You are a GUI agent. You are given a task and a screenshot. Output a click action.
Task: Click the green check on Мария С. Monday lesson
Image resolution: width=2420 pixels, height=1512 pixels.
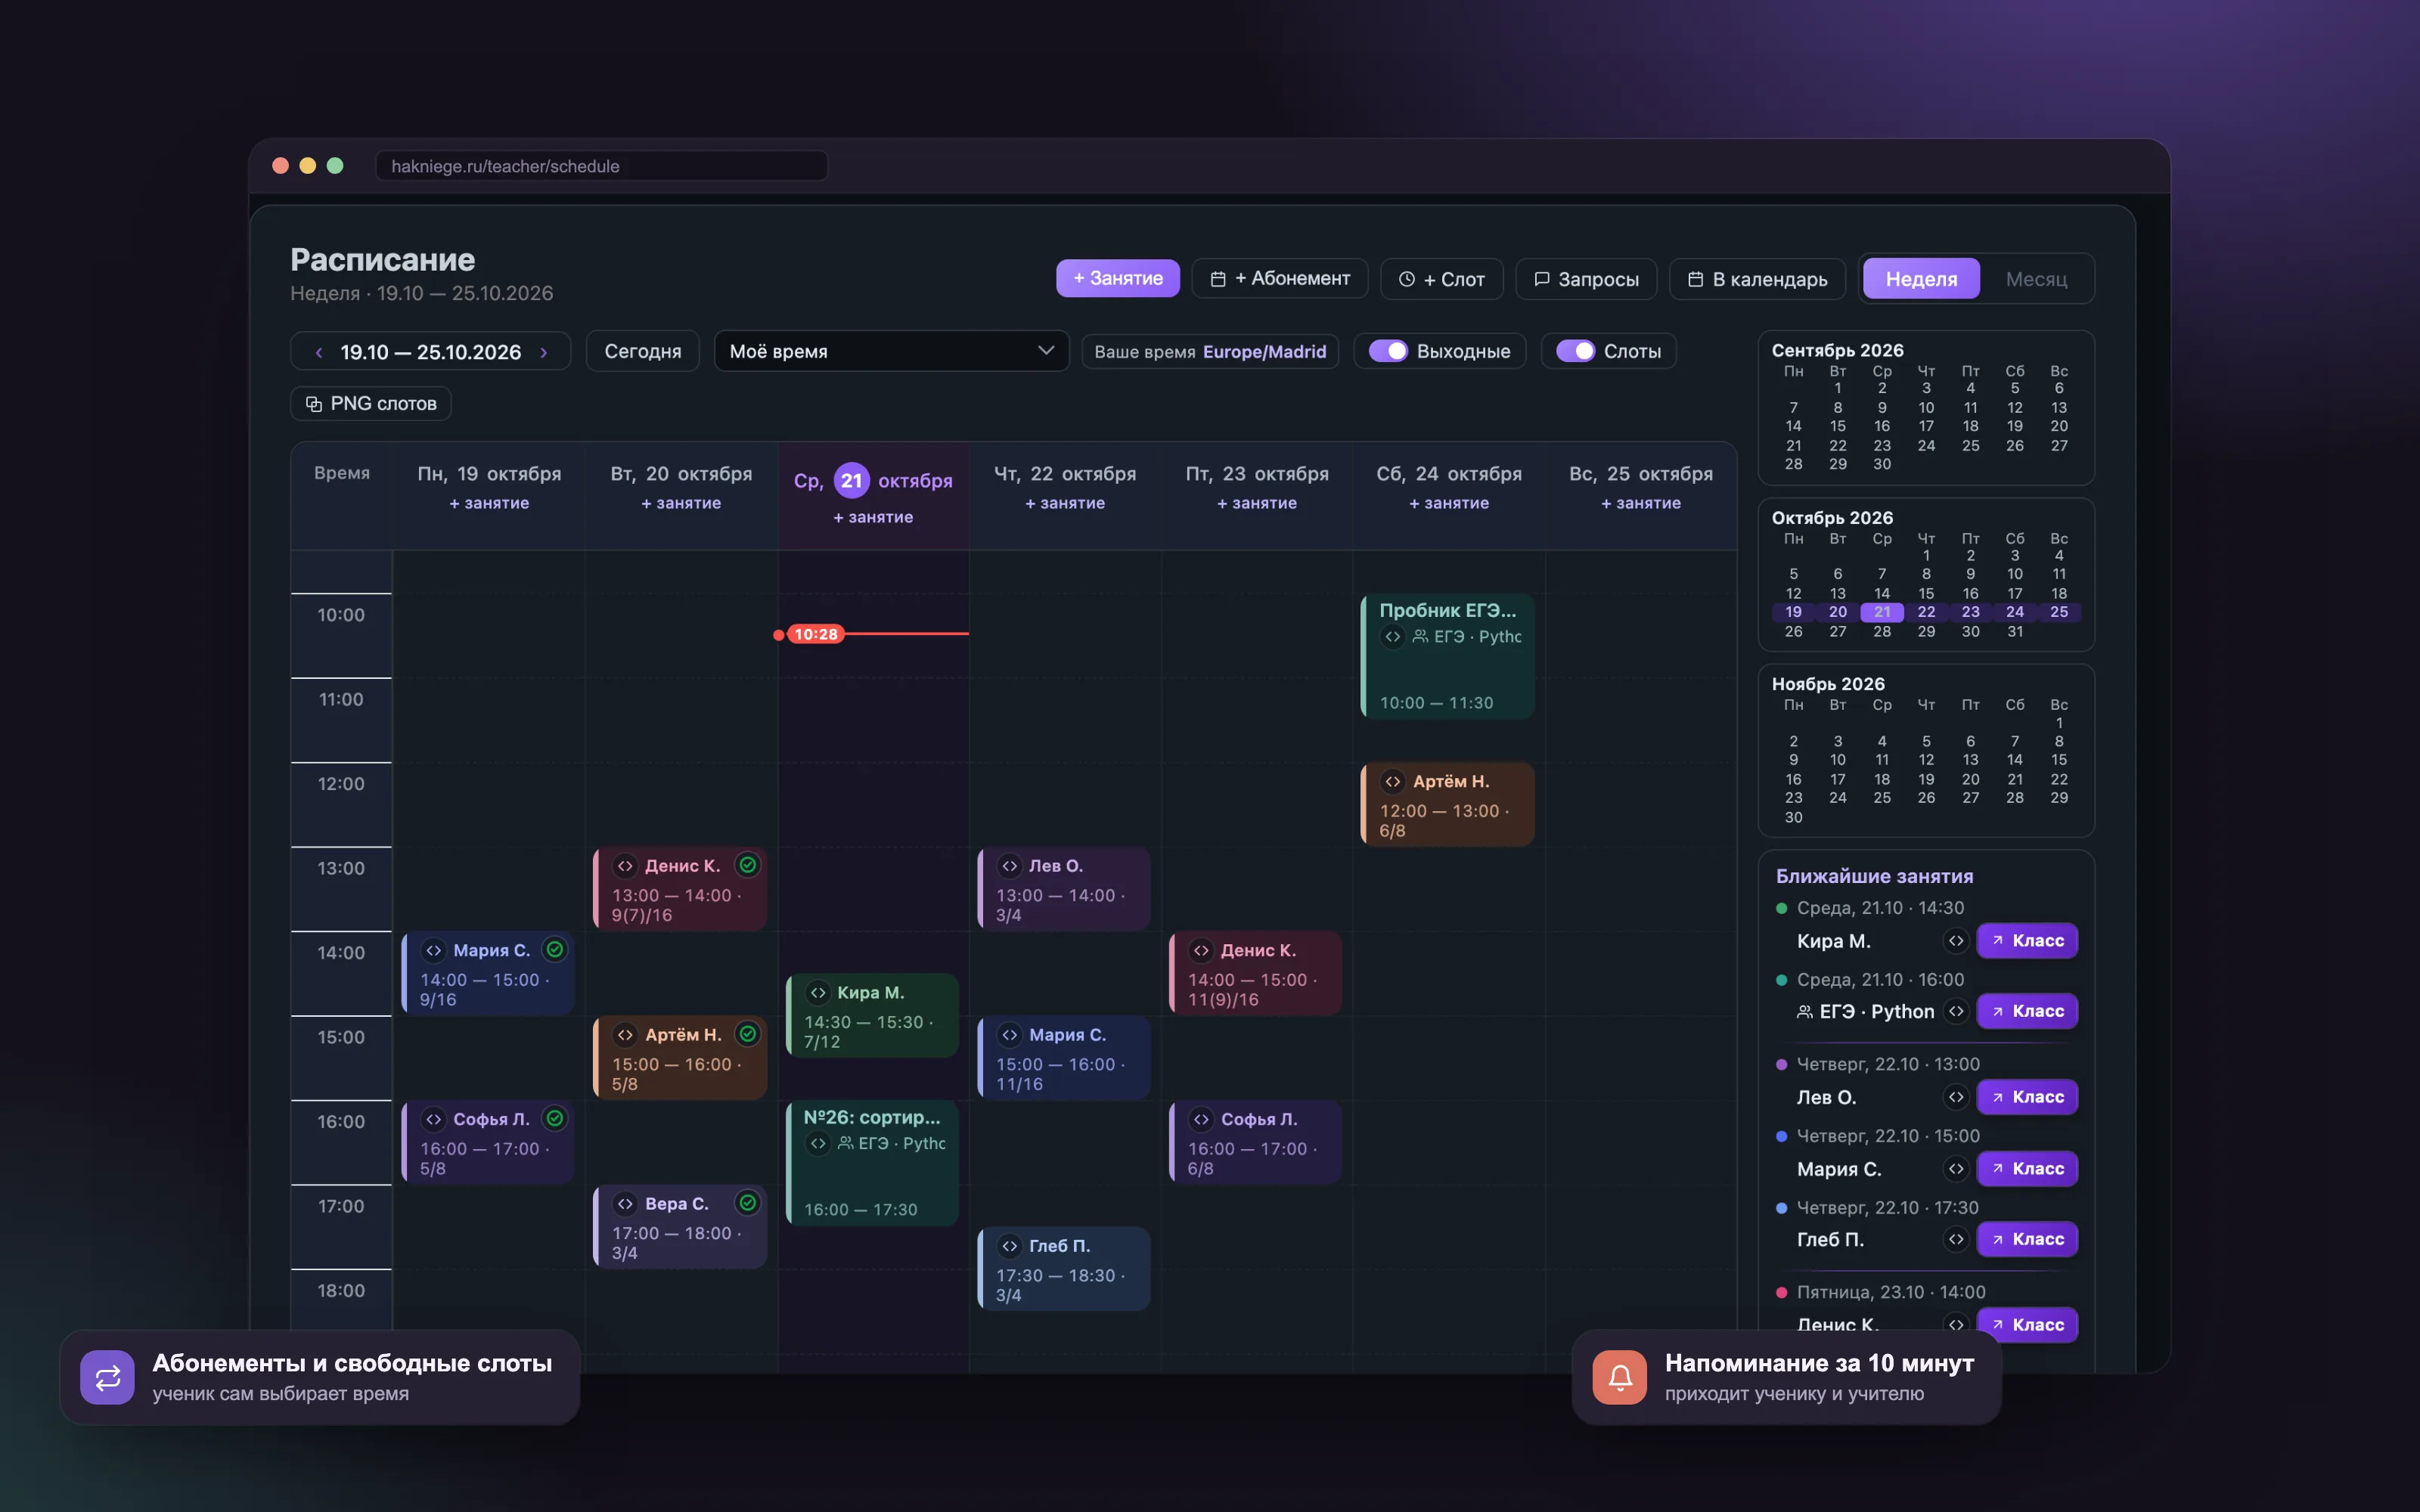555,950
